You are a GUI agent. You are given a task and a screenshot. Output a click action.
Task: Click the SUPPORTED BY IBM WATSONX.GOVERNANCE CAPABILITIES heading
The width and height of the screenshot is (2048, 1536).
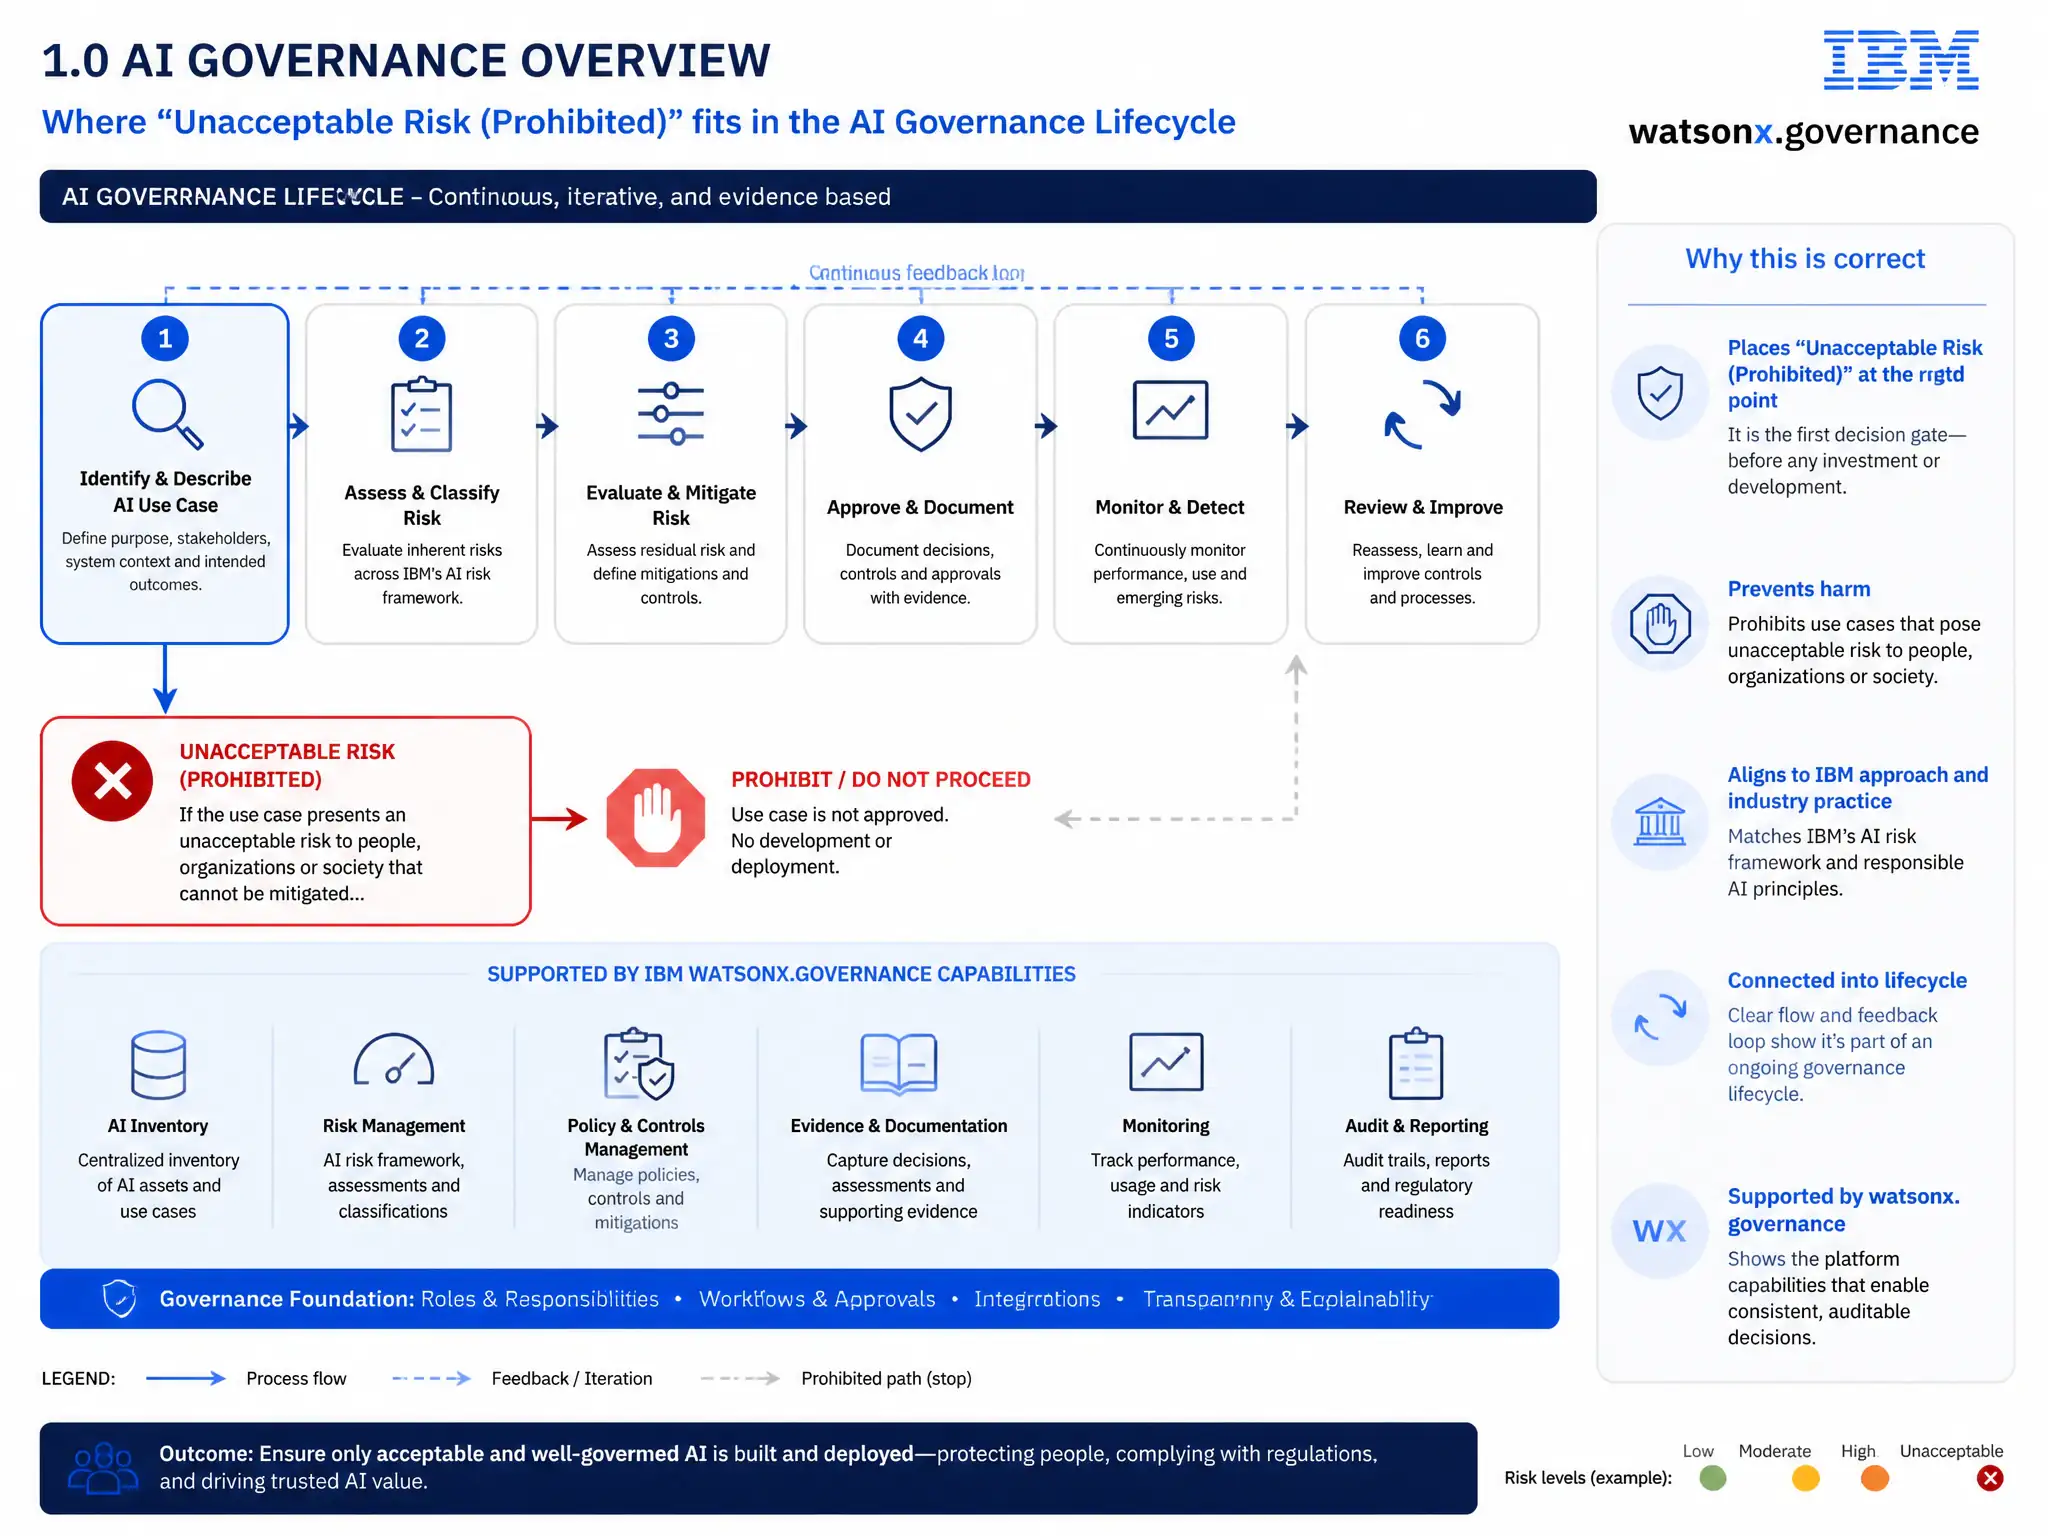coord(781,974)
